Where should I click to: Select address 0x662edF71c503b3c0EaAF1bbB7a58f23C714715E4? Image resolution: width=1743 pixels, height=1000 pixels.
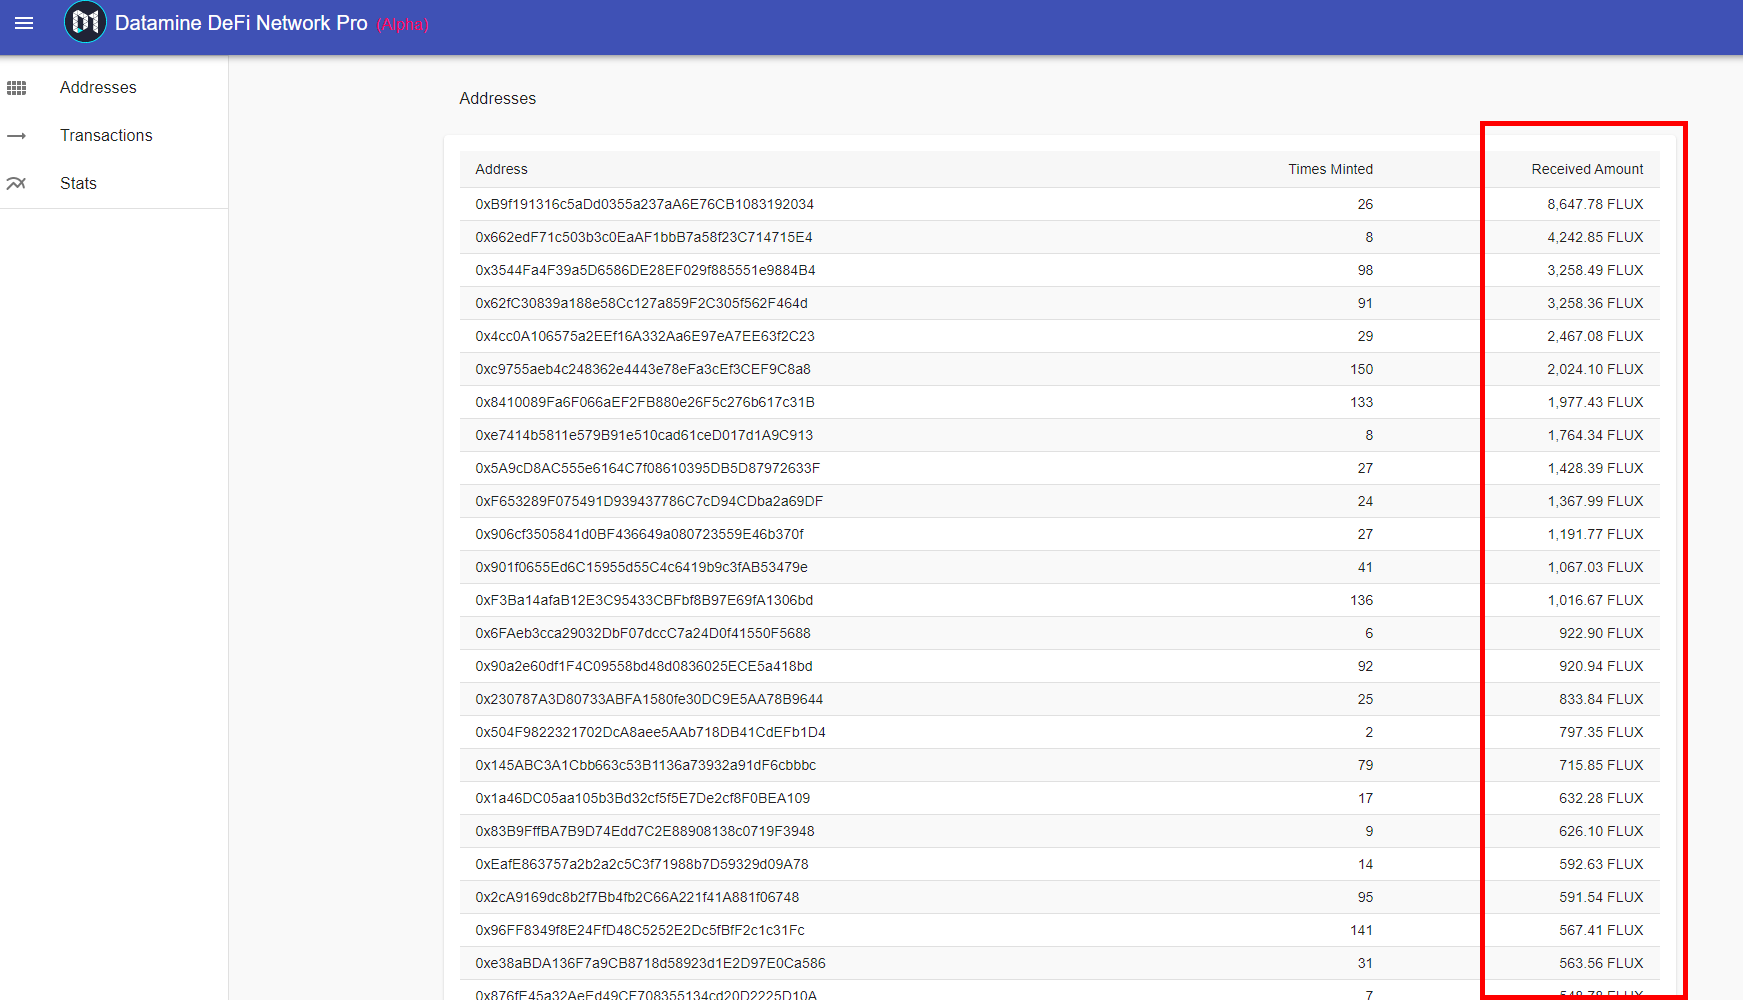coord(643,237)
